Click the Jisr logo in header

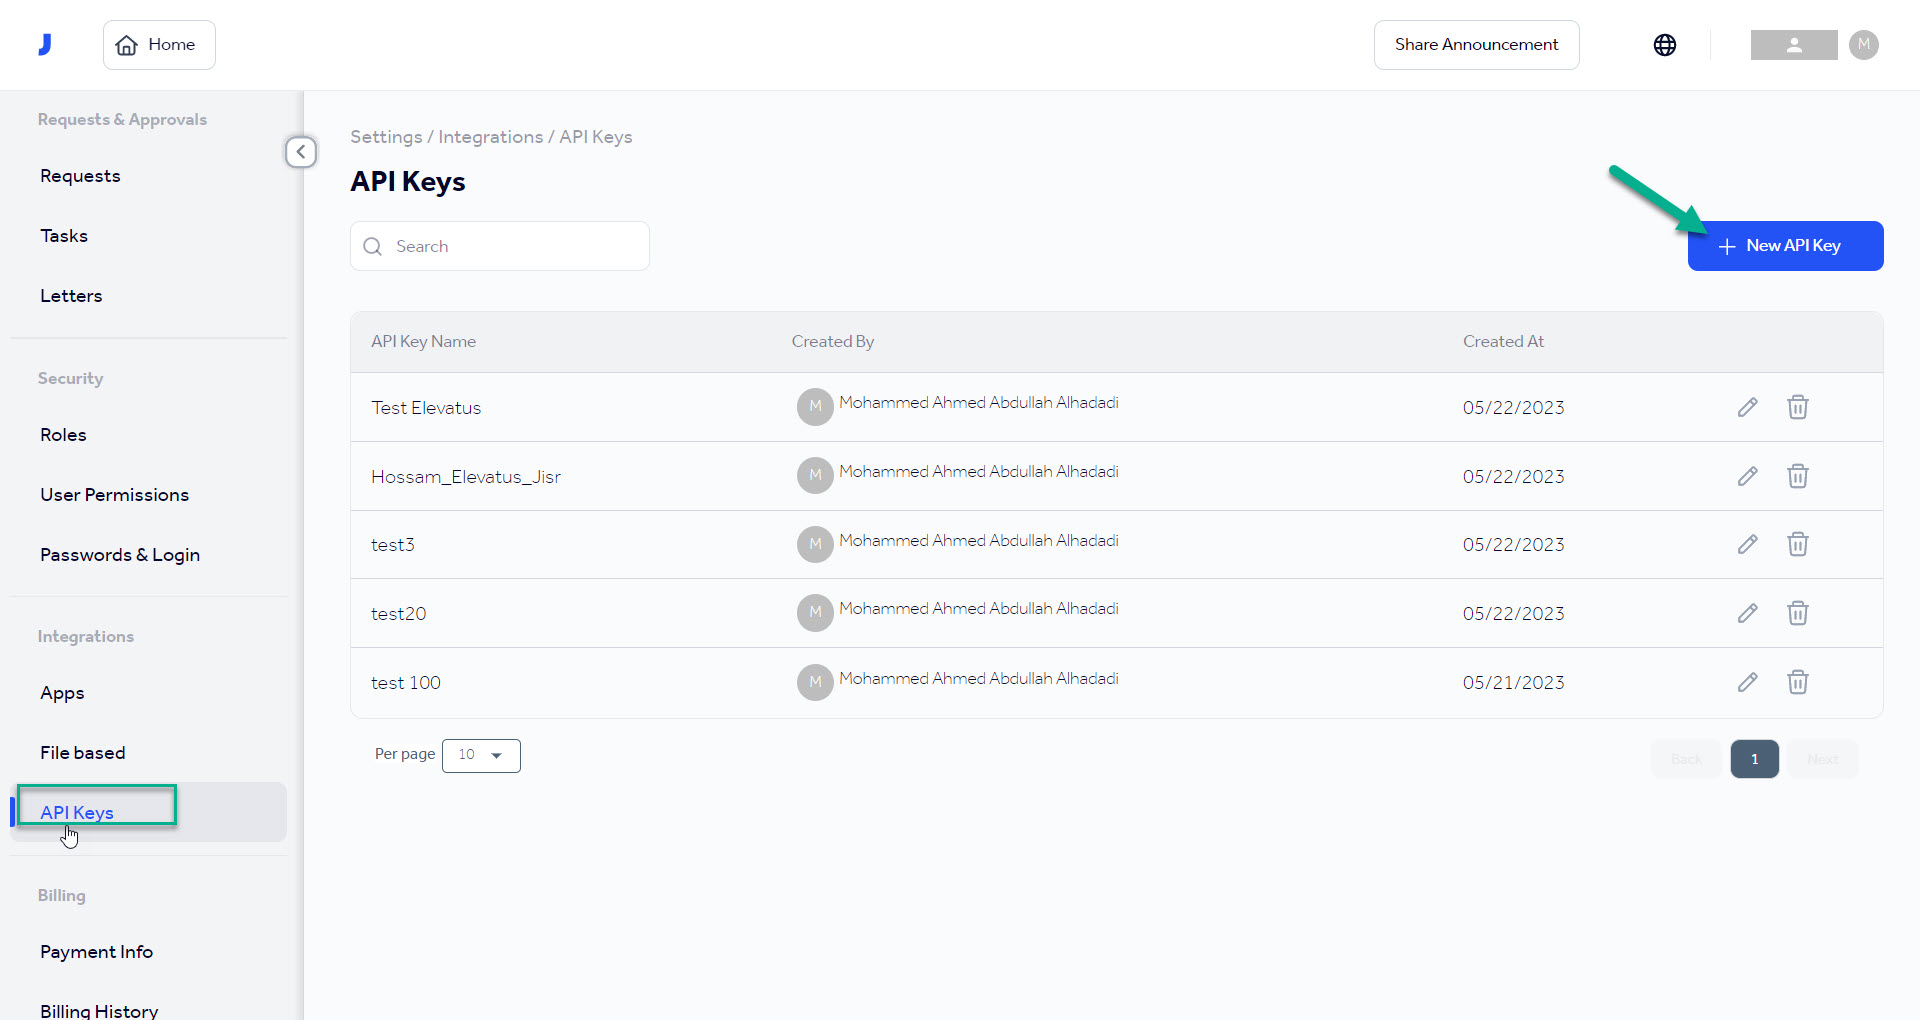tap(45, 45)
